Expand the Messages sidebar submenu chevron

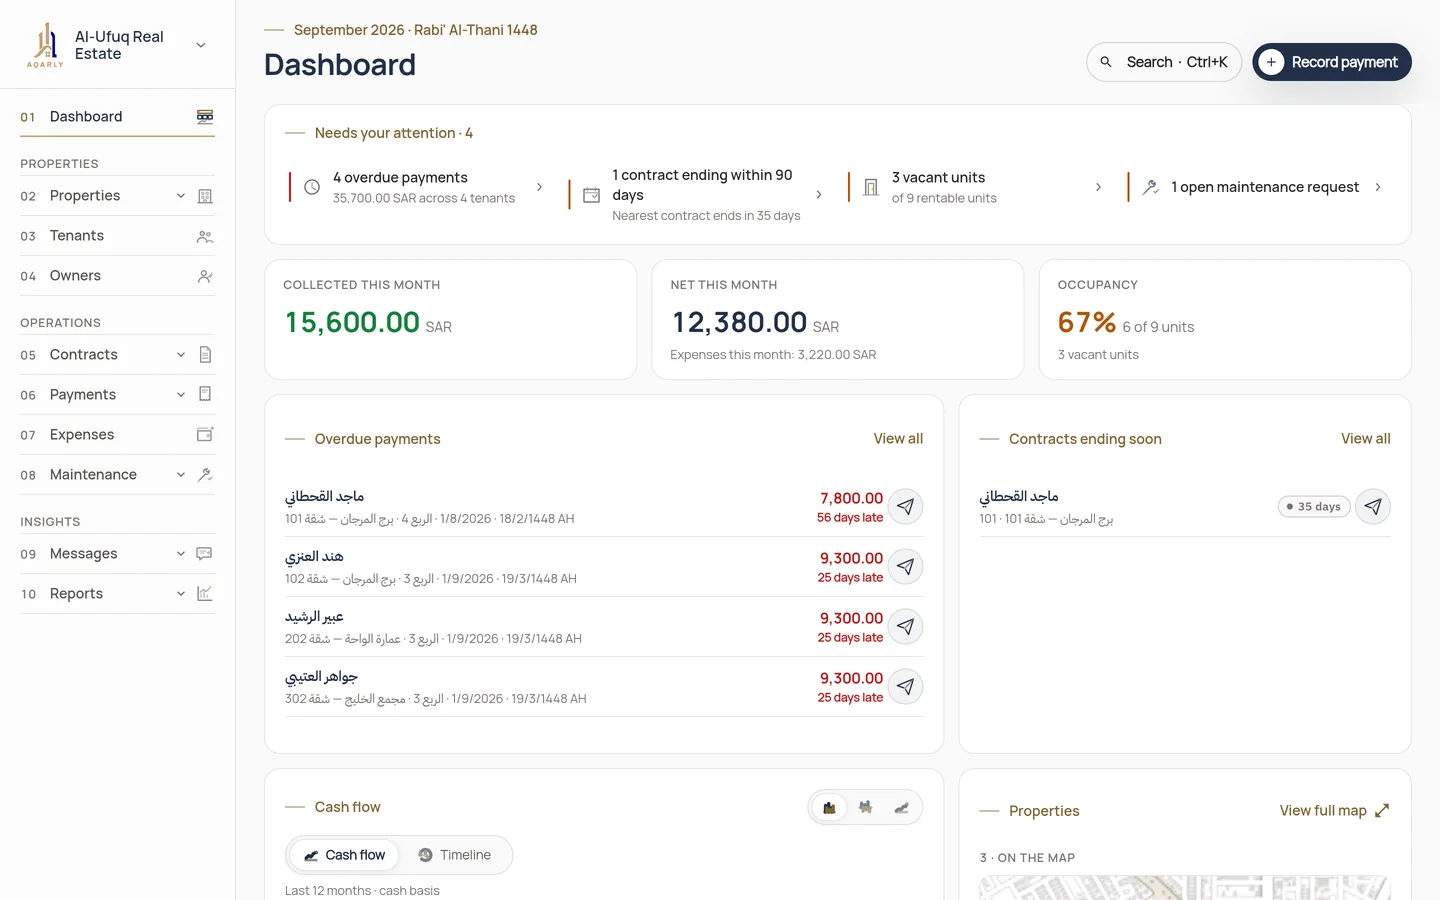(181, 554)
